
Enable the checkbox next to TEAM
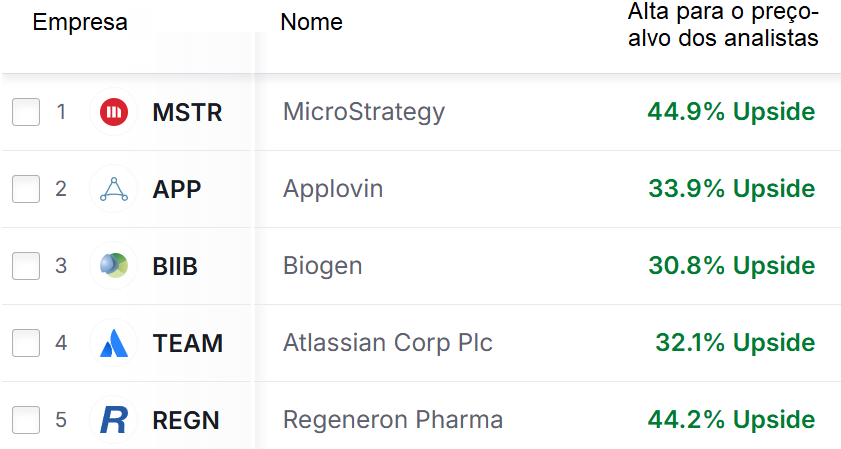click(x=26, y=343)
